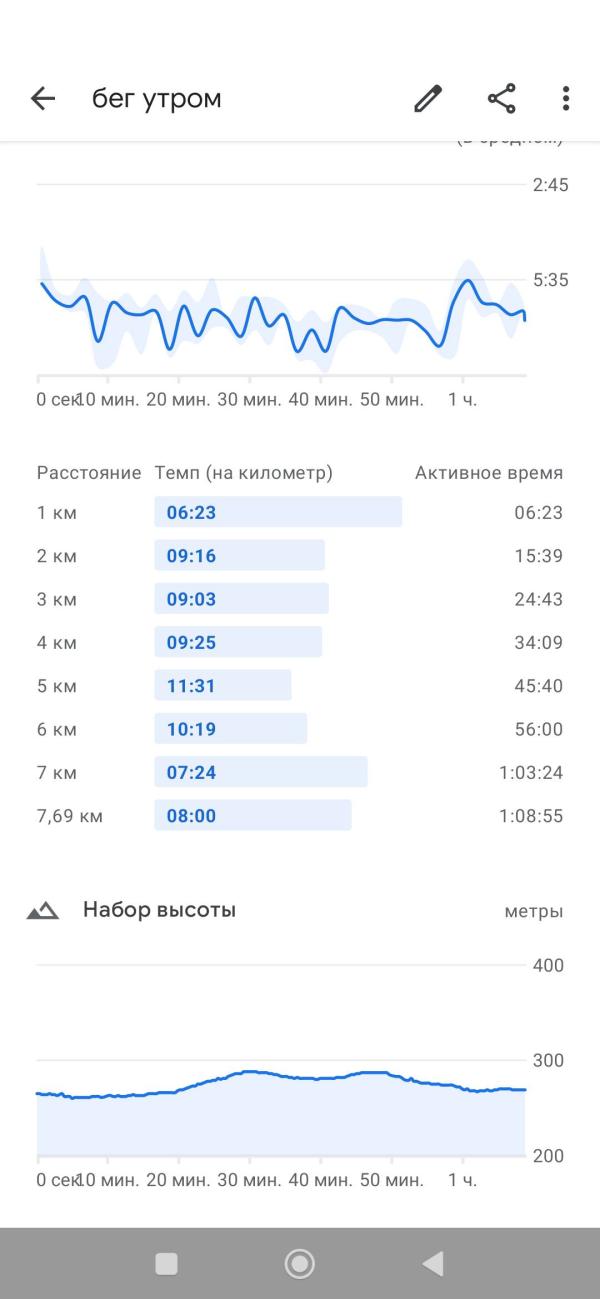This screenshot has width=600, height=1299.
Task: Open the pencil edit icon
Action: [428, 98]
